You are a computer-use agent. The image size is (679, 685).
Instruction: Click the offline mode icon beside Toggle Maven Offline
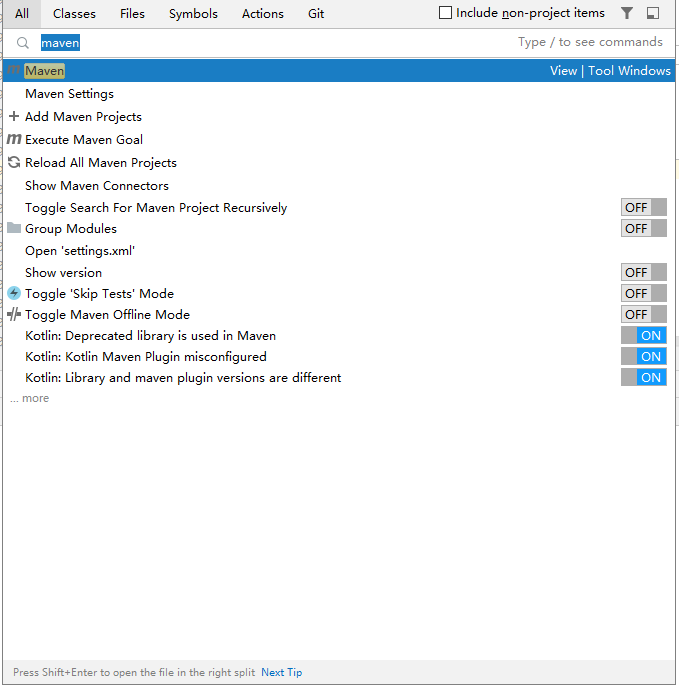(x=14, y=314)
